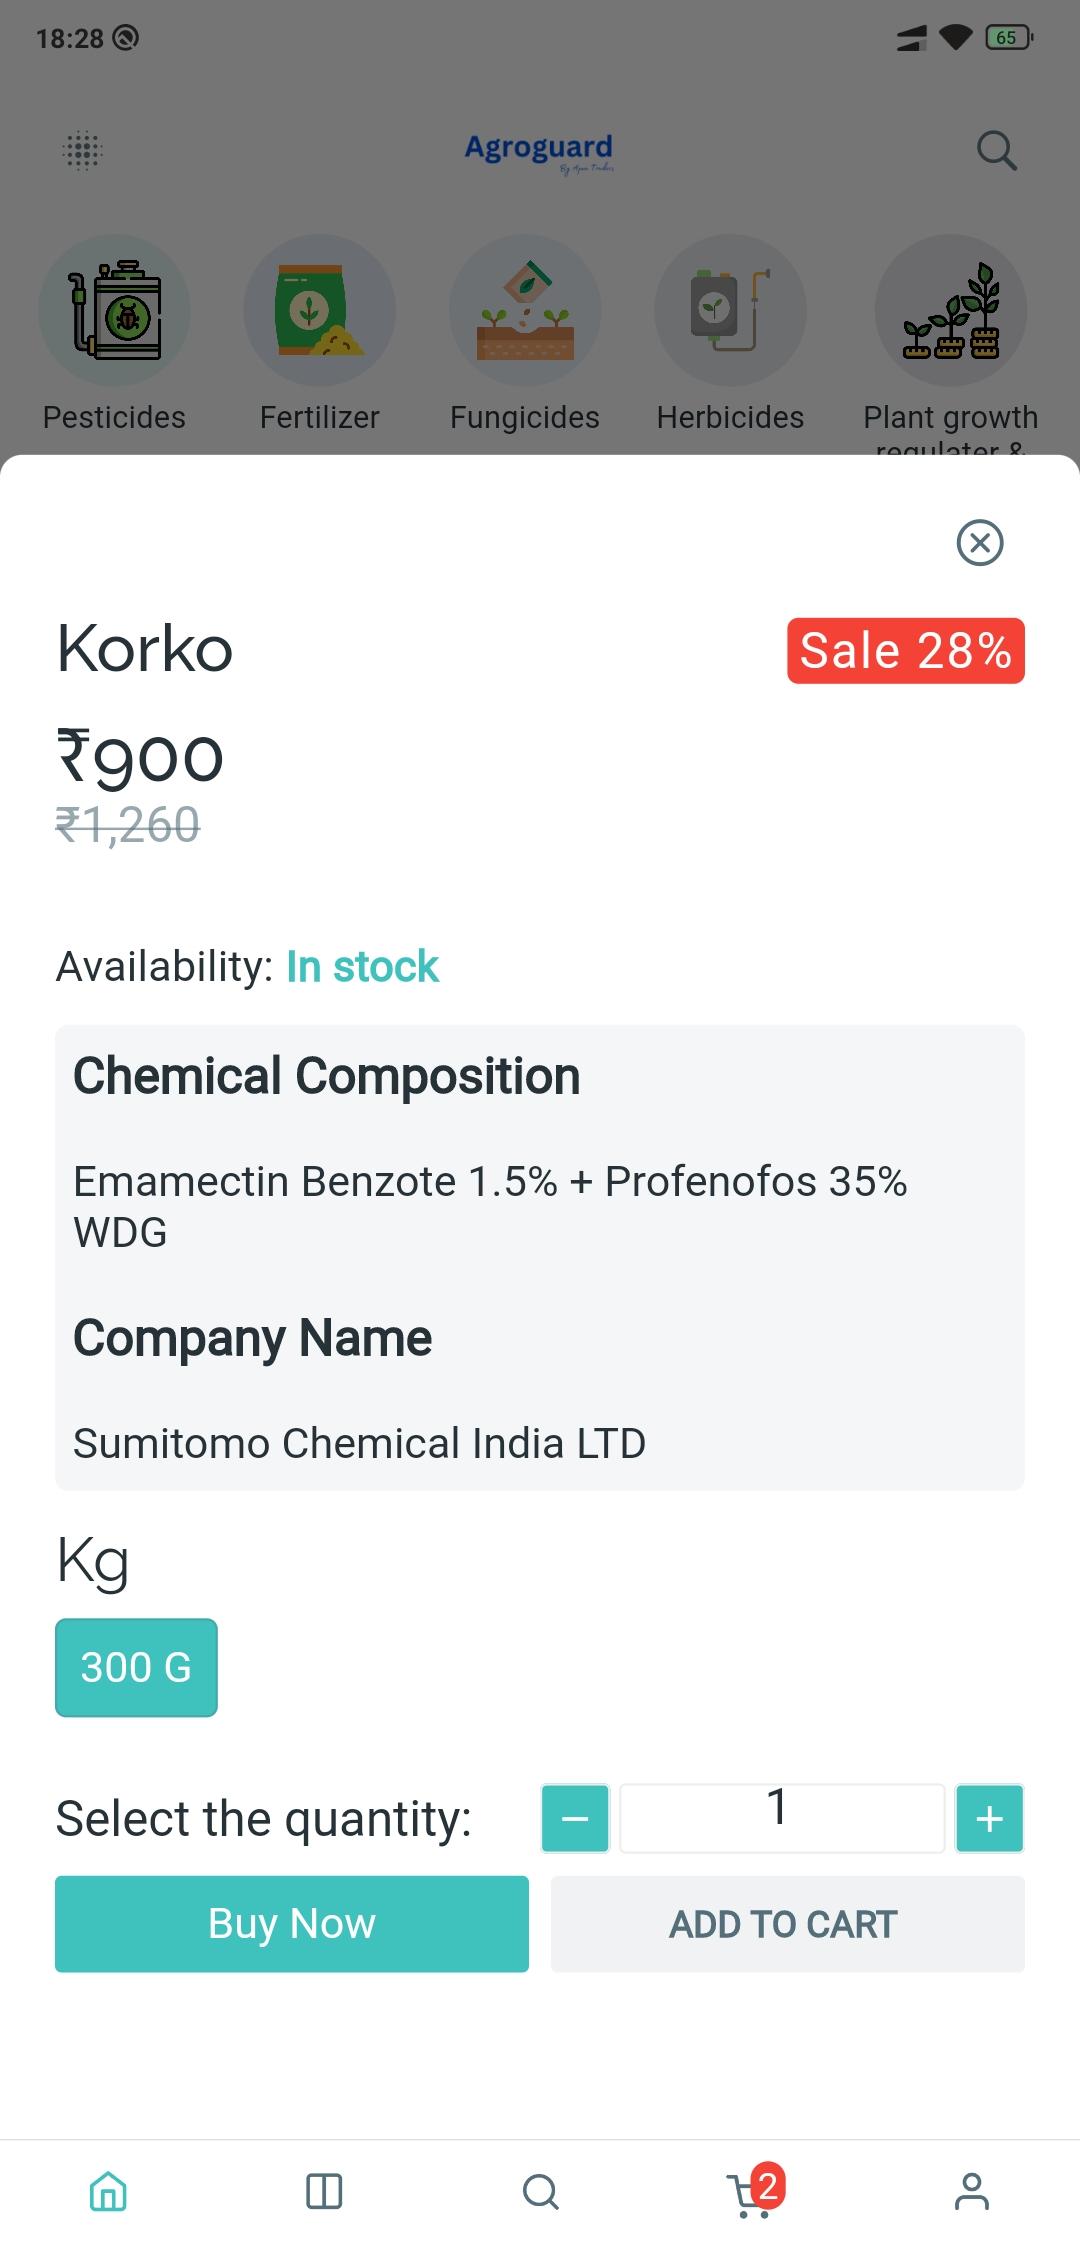Viewport: 1080px width, 2246px height.
Task: Open the Fungicides category icon
Action: pyautogui.click(x=525, y=310)
